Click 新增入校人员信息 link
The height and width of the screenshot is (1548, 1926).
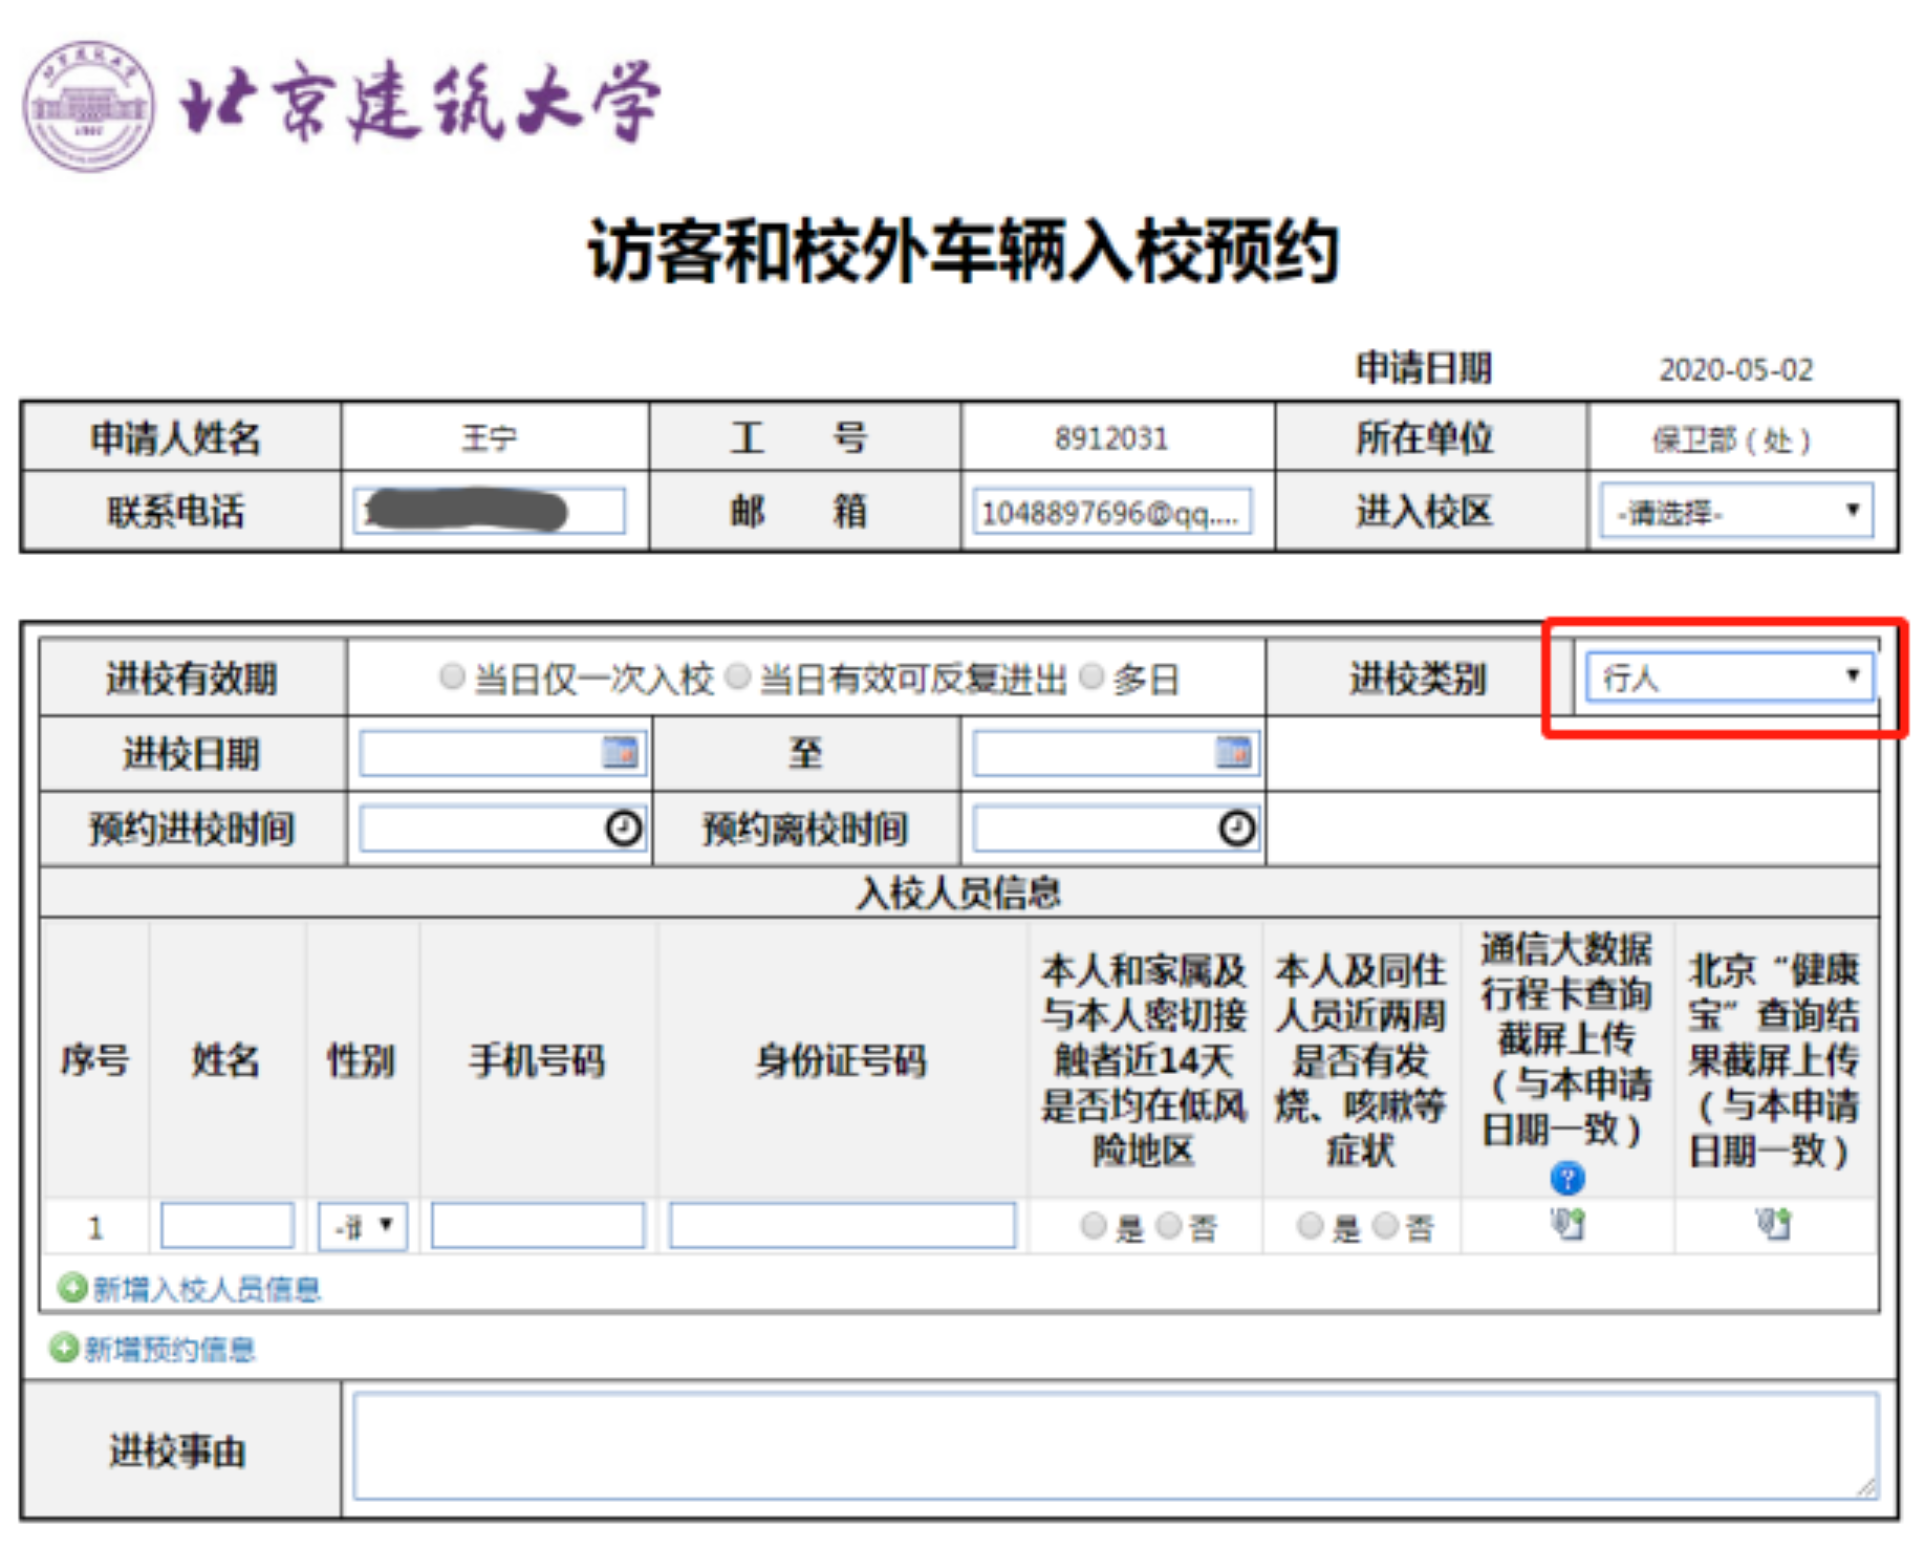pyautogui.click(x=206, y=1288)
